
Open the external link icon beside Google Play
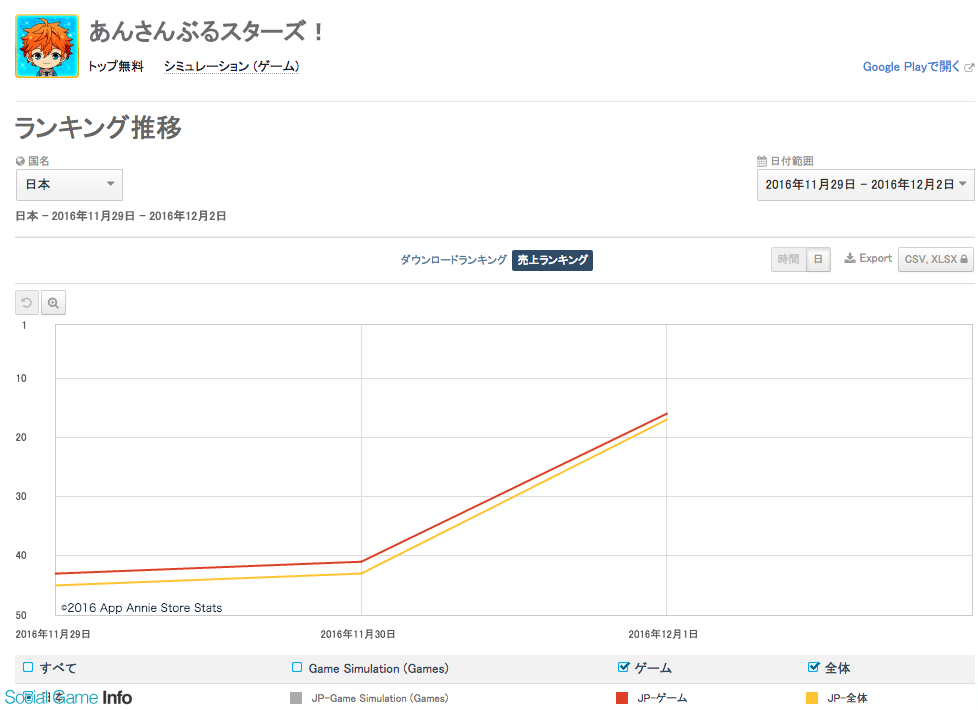[969, 67]
